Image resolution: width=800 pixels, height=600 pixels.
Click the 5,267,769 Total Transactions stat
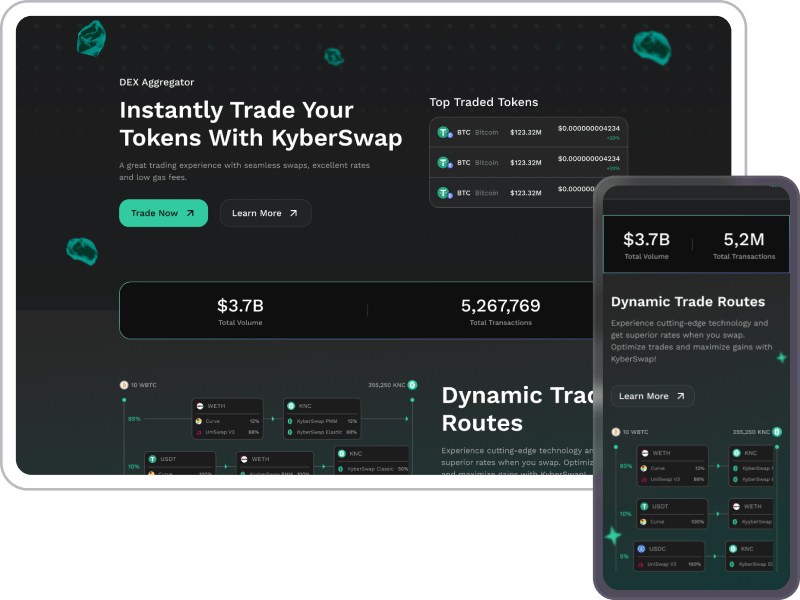(x=500, y=310)
